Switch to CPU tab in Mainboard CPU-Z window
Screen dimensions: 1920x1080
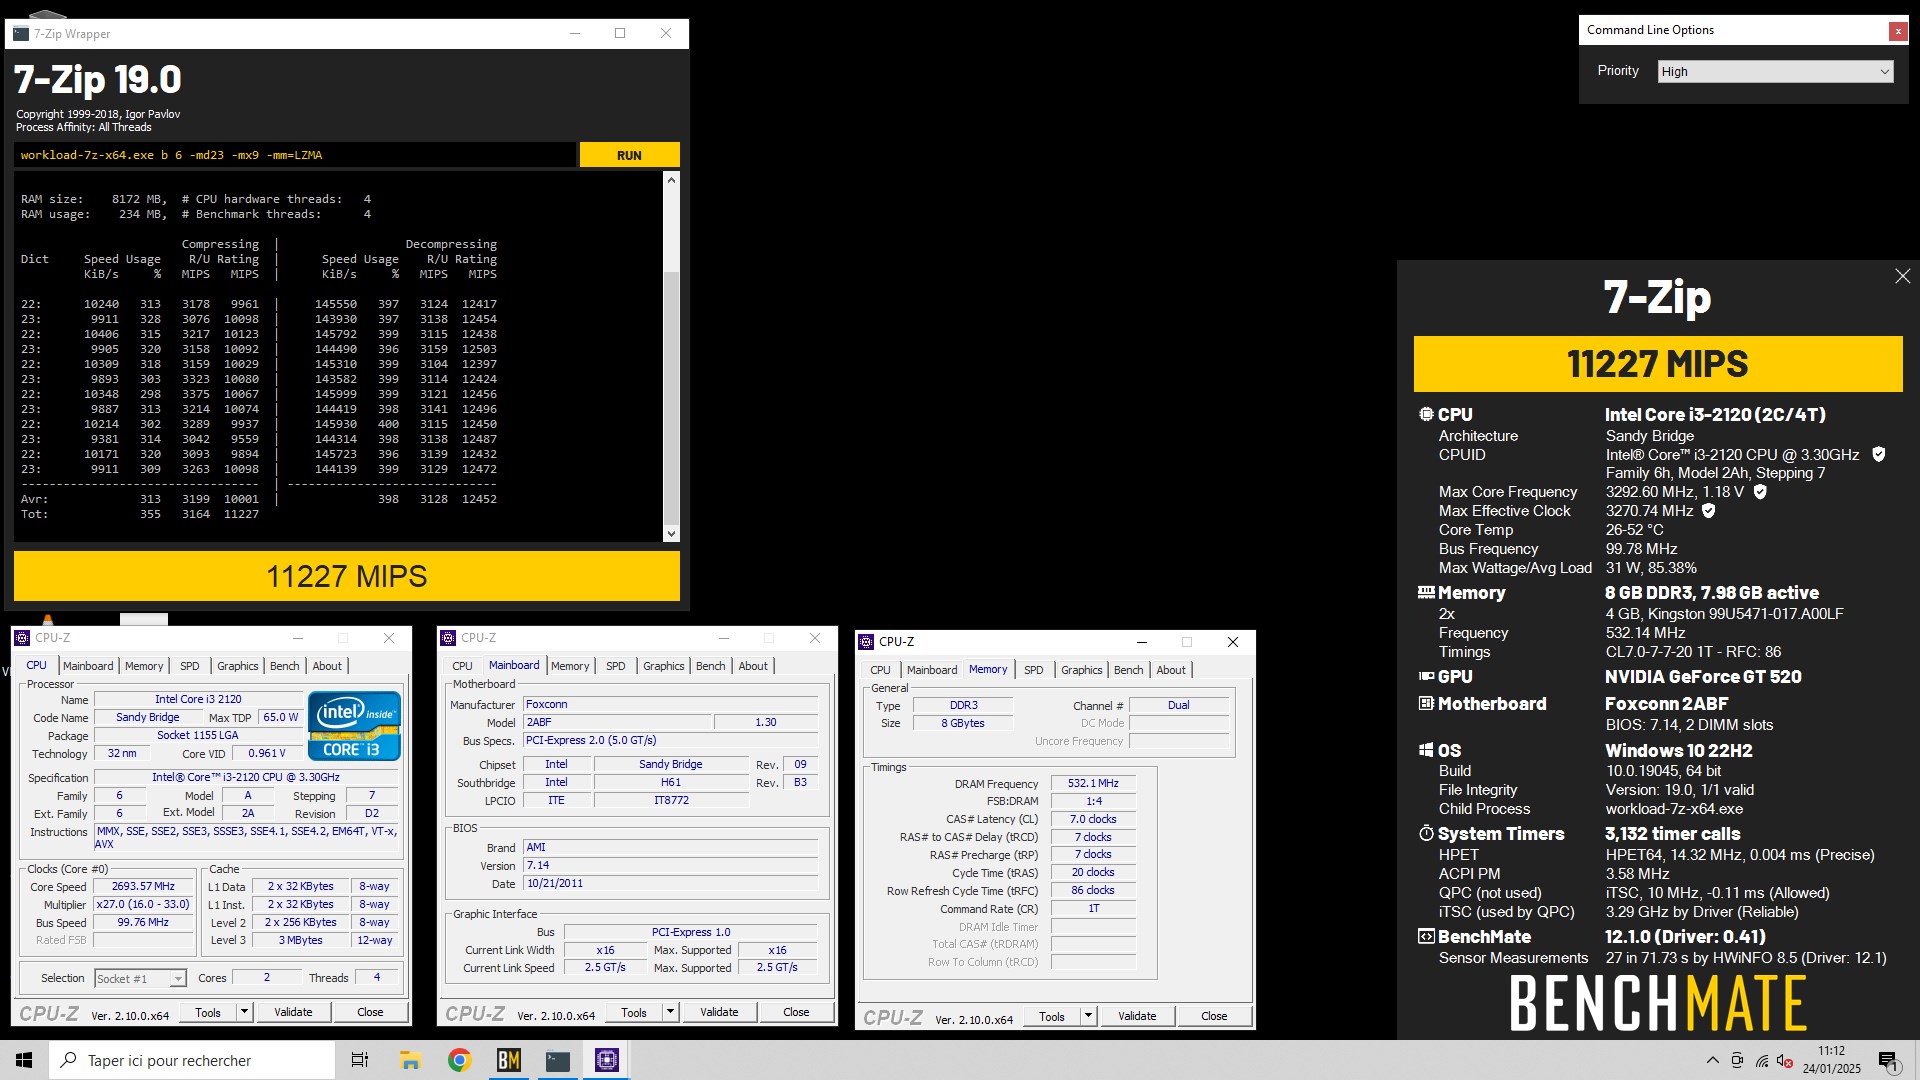[462, 666]
